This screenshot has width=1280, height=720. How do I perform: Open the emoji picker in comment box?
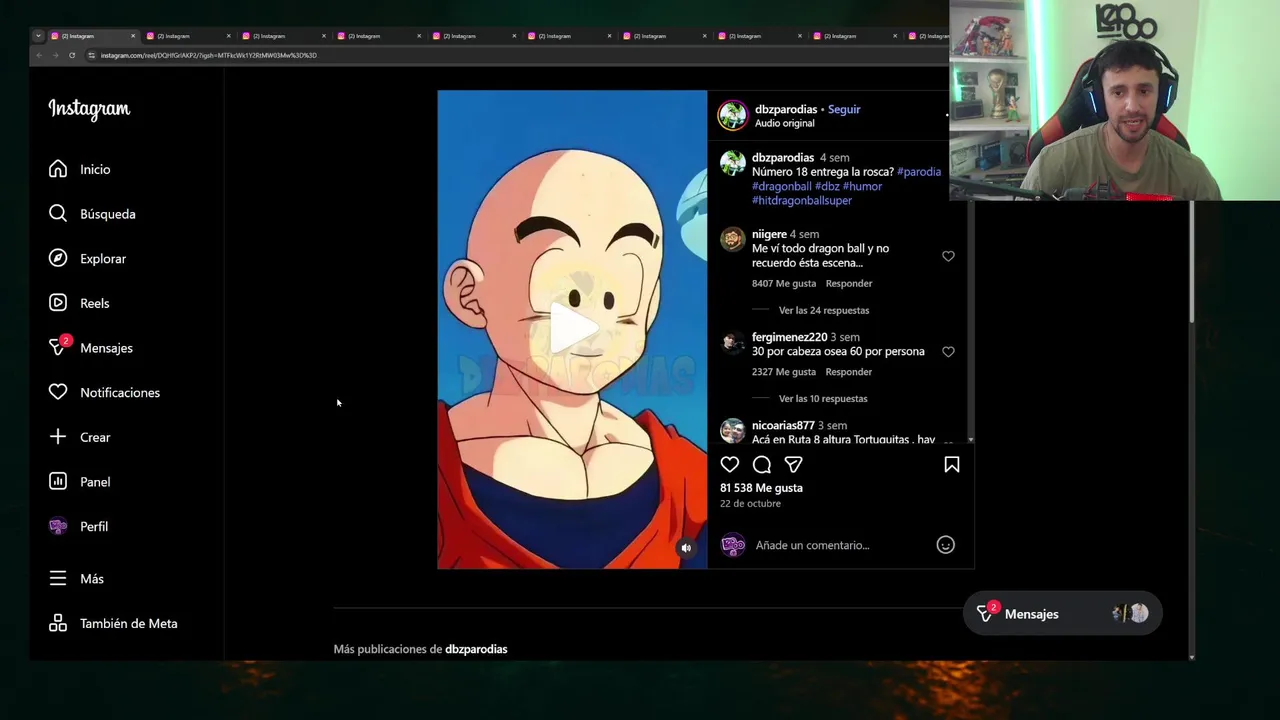tap(945, 545)
